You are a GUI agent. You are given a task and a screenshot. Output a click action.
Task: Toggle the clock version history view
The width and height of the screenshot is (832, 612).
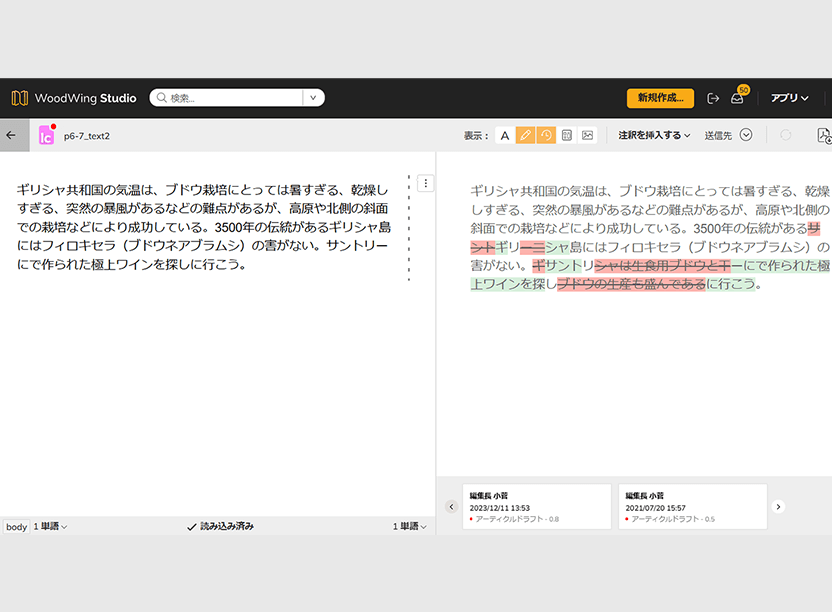546,135
